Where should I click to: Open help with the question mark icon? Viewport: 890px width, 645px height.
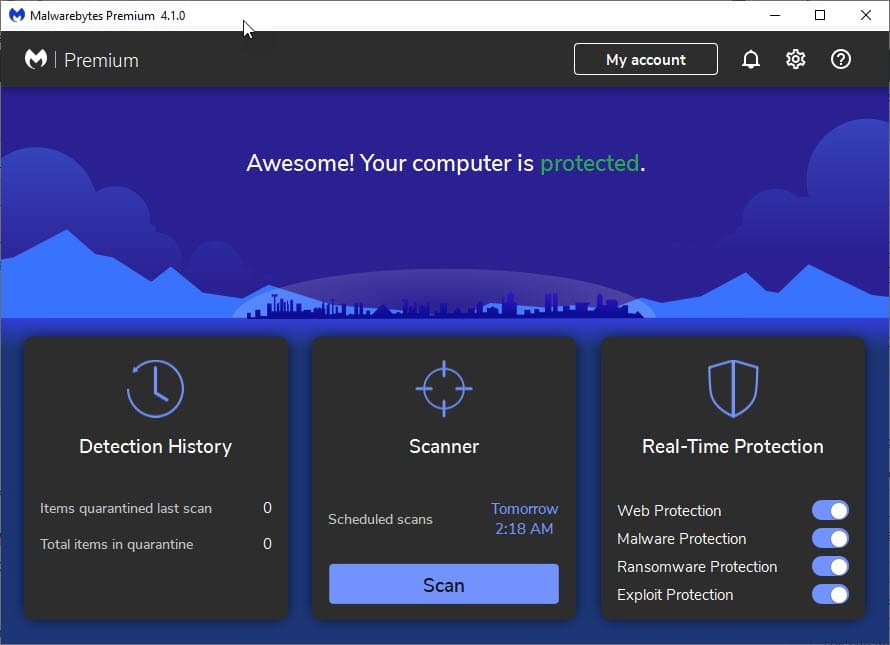click(x=841, y=60)
